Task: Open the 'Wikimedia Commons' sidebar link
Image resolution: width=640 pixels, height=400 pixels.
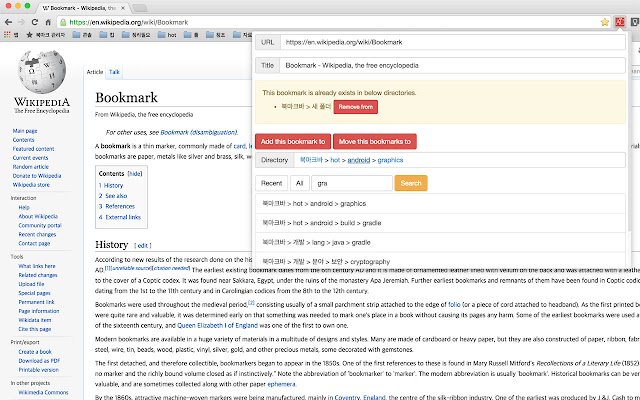Action: (43, 392)
